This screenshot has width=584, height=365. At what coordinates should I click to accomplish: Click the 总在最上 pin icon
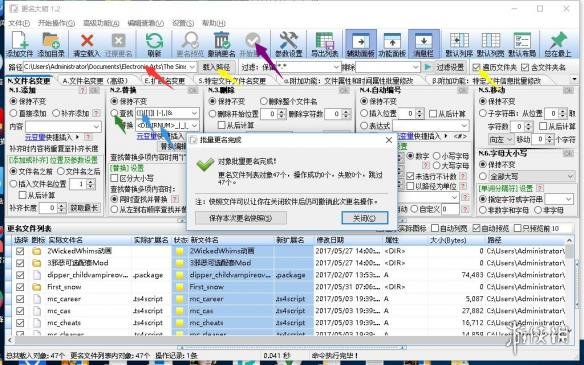[x=558, y=40]
